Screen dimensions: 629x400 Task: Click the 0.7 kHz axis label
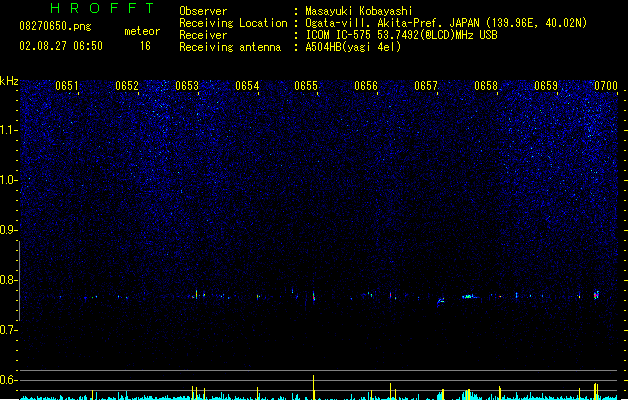point(8,330)
